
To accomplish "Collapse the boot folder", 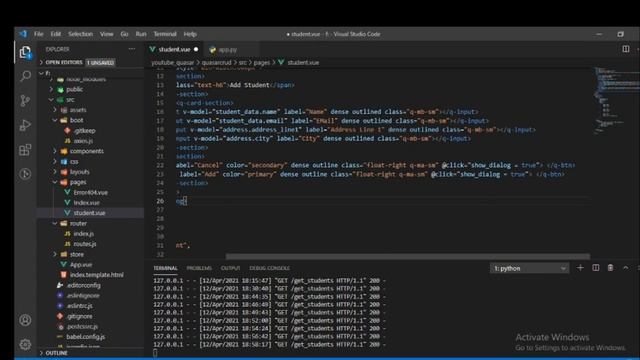I will click(76, 120).
